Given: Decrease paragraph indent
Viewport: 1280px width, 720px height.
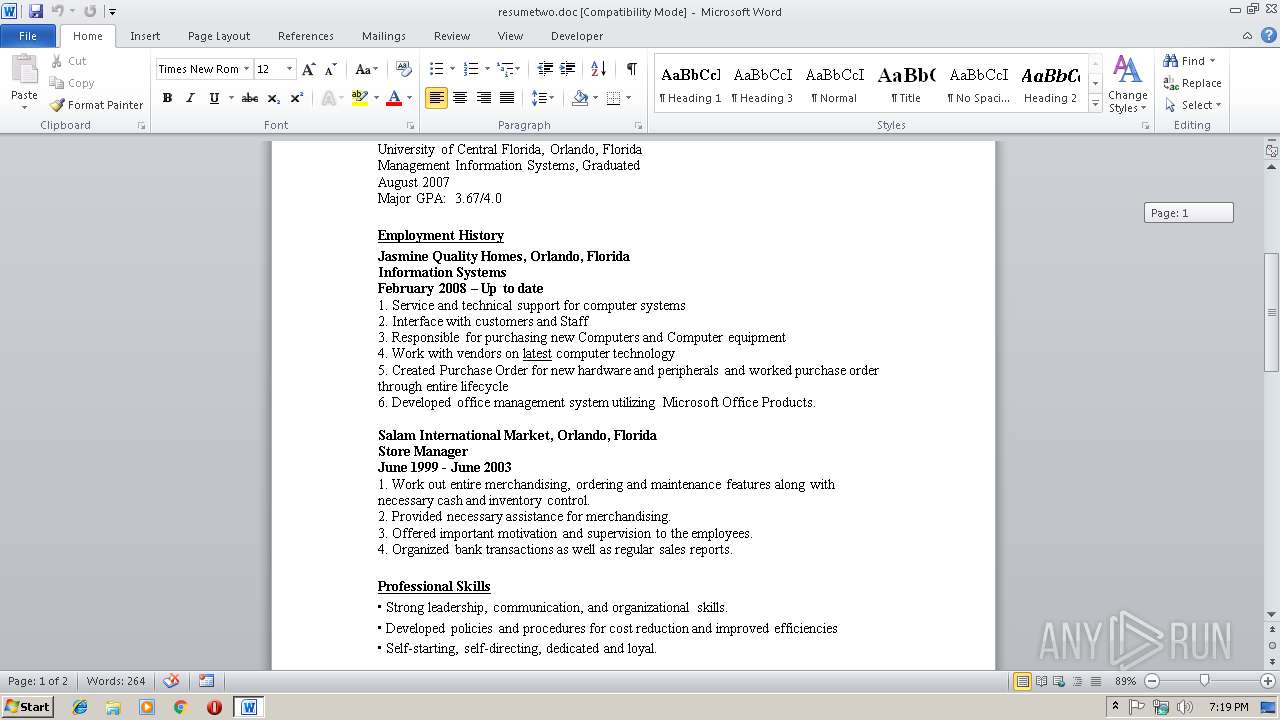Looking at the screenshot, I should point(545,69).
